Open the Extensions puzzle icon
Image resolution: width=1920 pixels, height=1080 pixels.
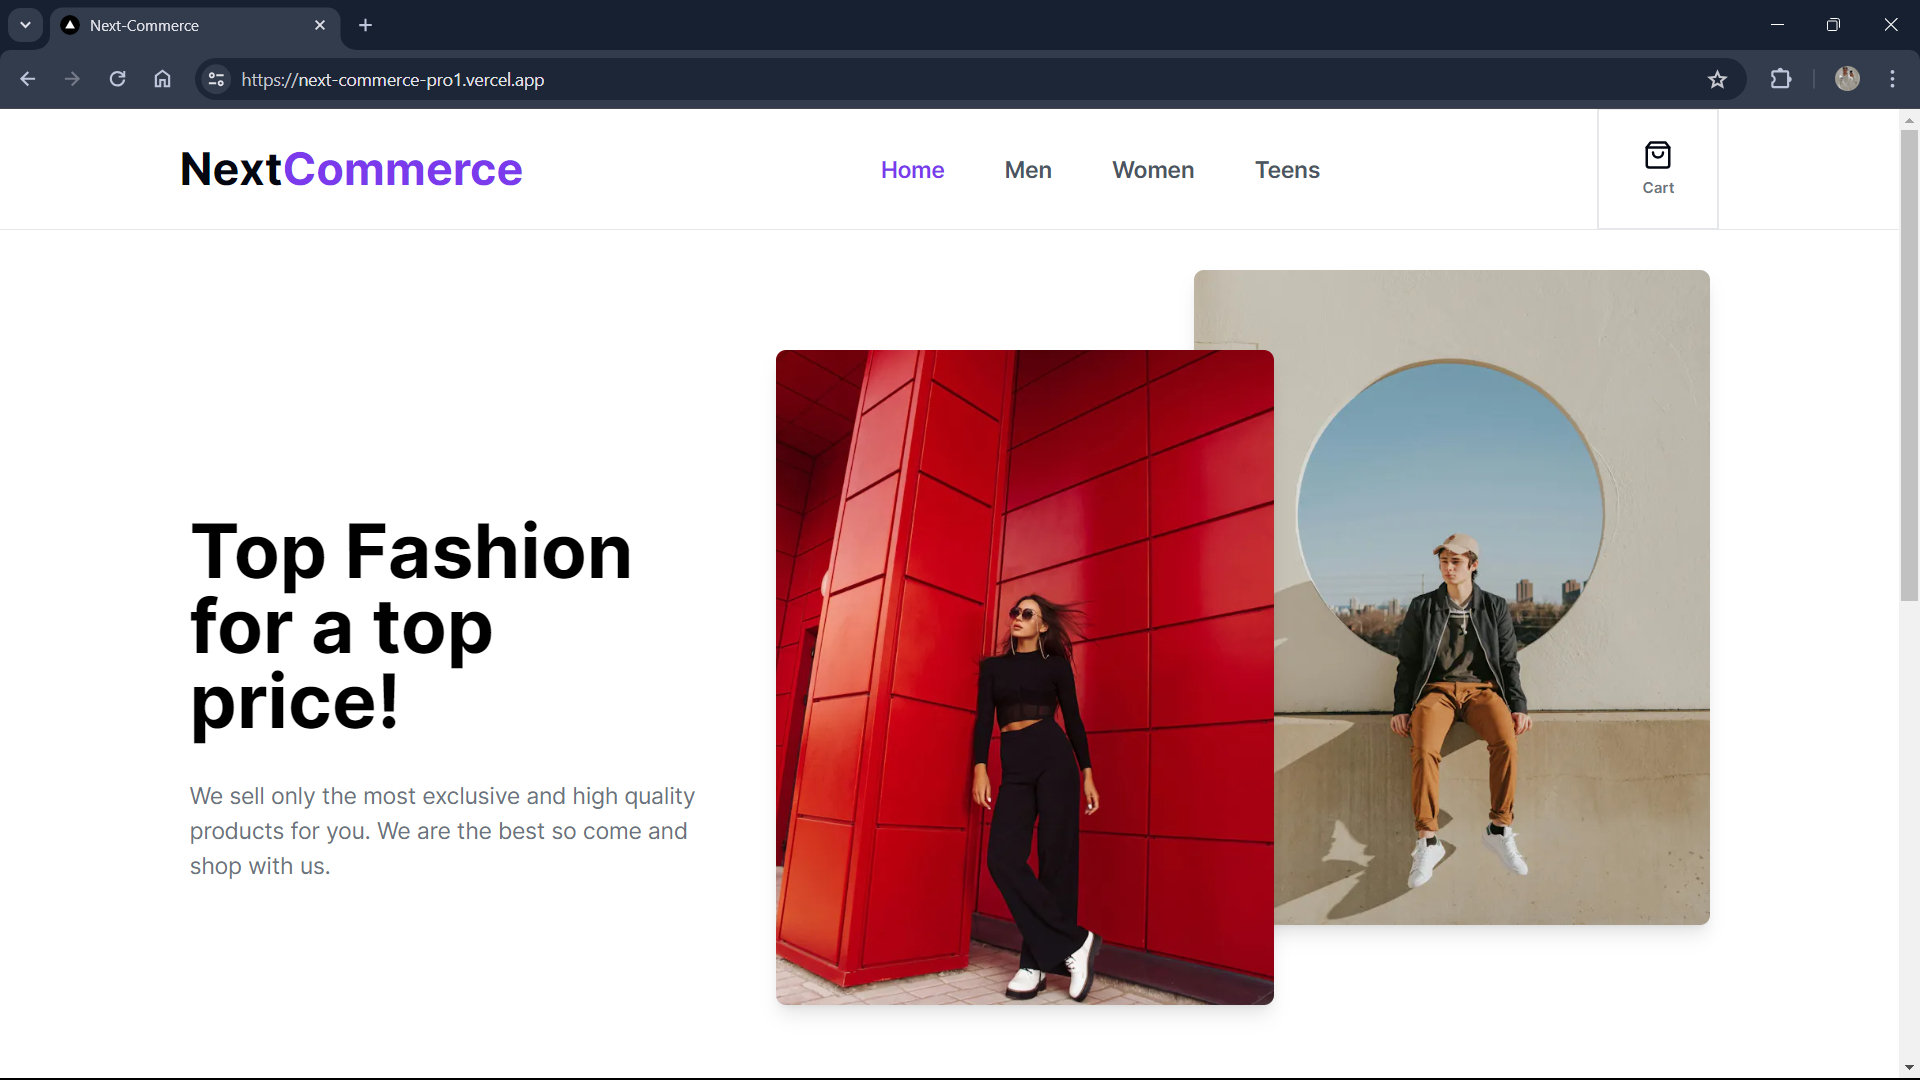(x=1781, y=79)
